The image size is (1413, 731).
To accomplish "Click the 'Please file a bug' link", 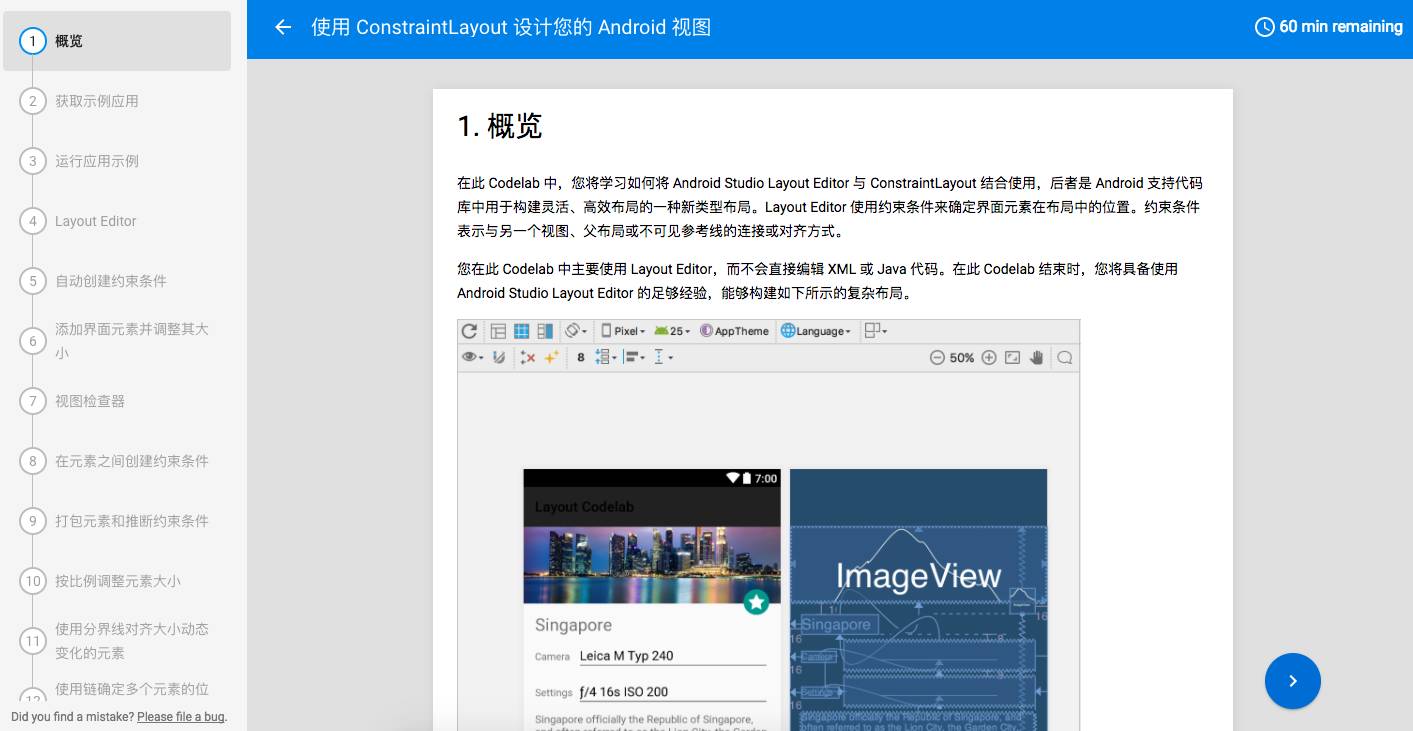I will tap(181, 717).
